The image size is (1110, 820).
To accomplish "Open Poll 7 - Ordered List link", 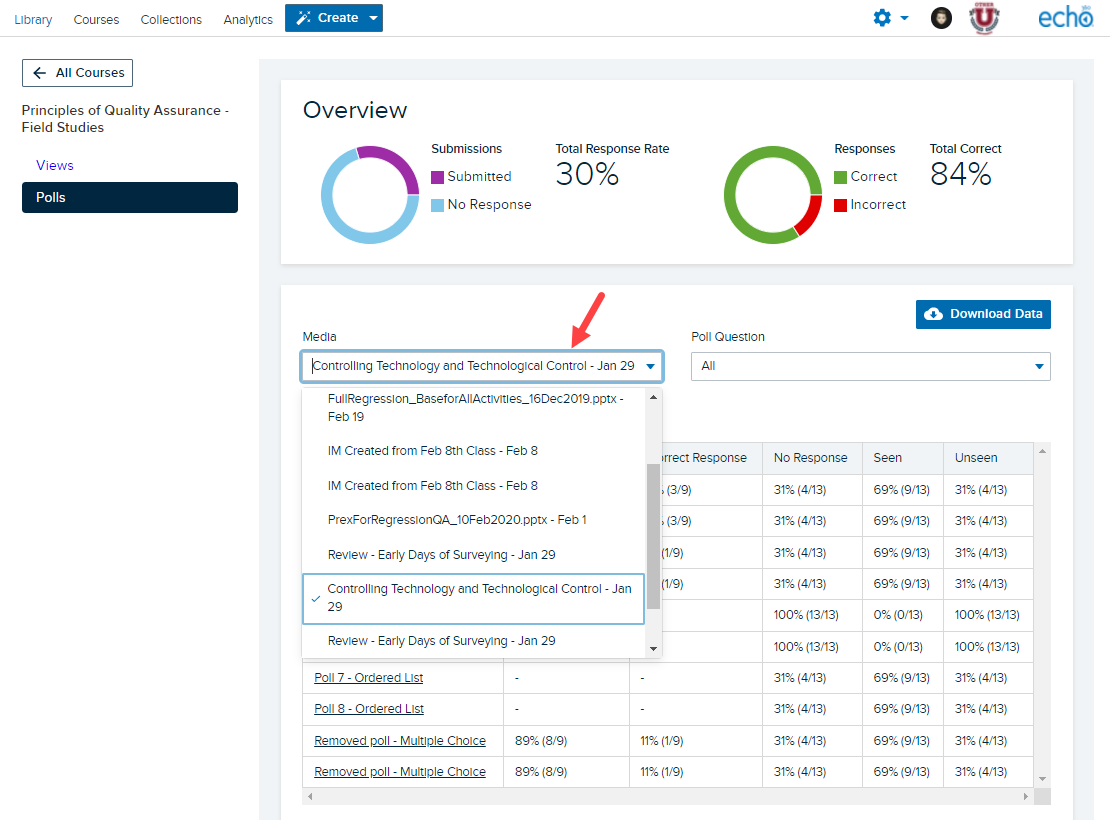I will click(368, 678).
